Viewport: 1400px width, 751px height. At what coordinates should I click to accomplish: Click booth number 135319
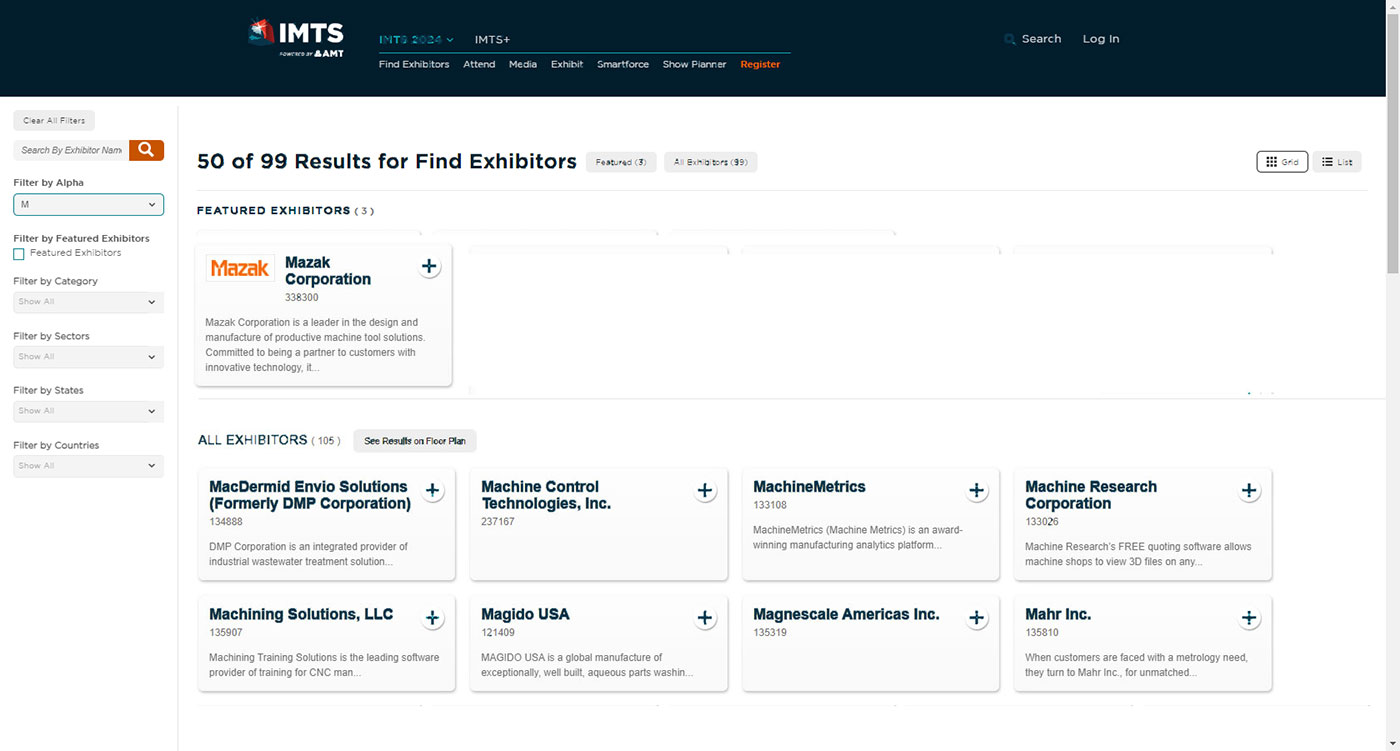pyautogui.click(x=770, y=633)
